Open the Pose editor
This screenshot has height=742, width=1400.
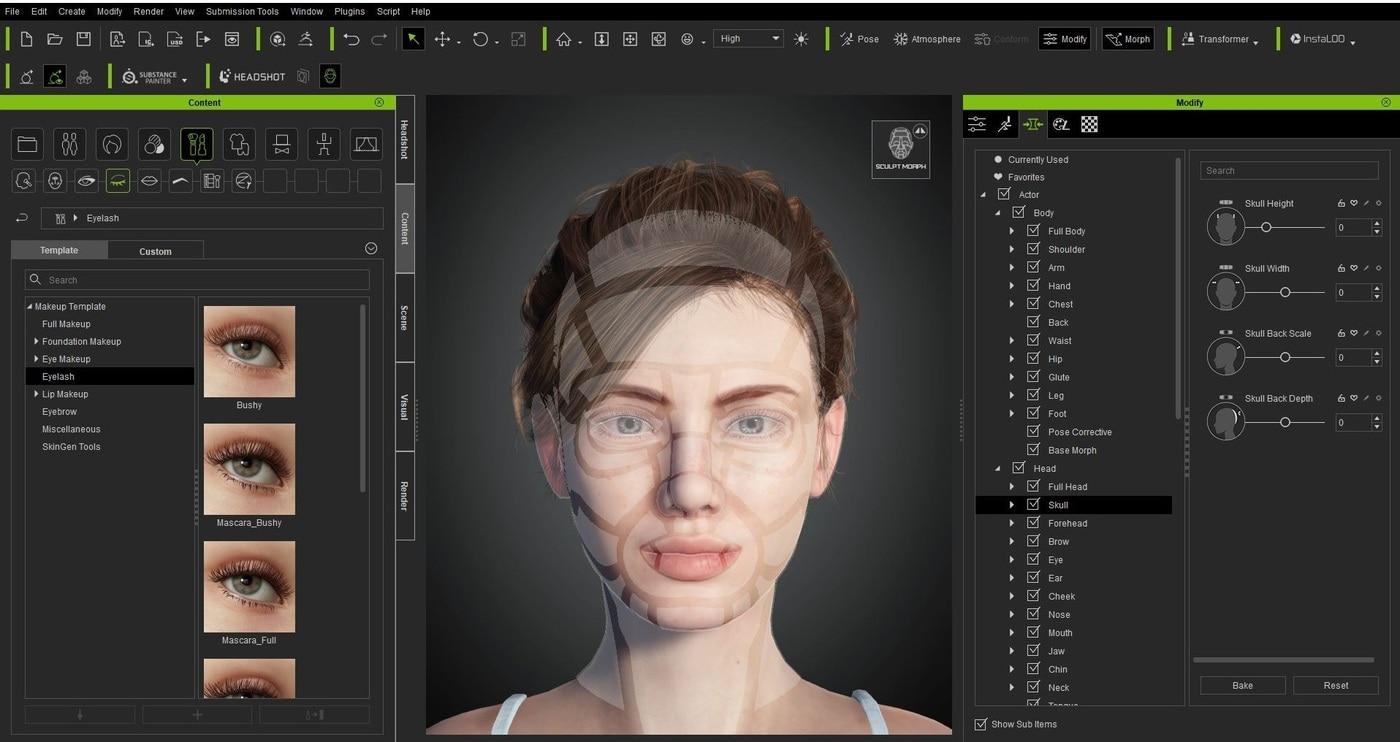[859, 39]
